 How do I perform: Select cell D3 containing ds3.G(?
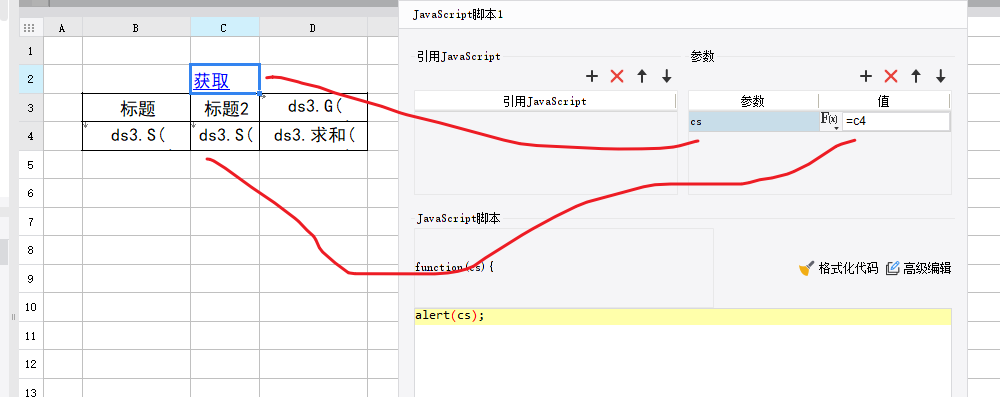click(313, 107)
